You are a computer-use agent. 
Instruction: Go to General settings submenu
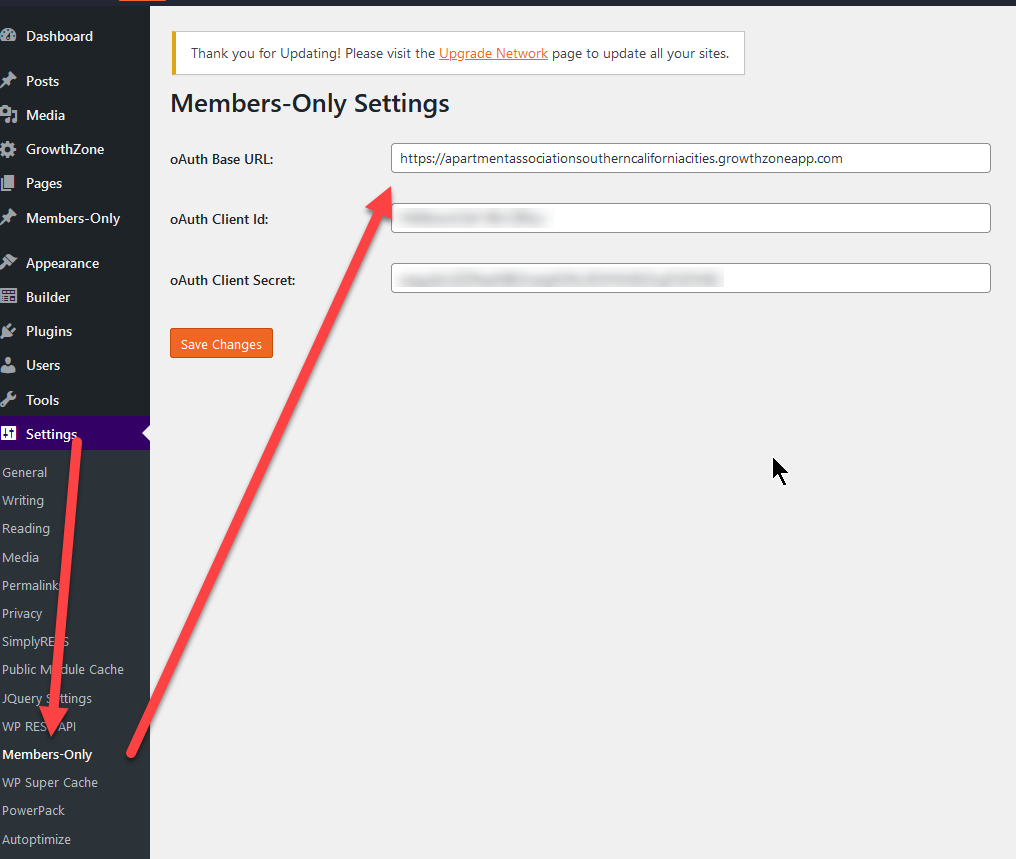click(24, 472)
